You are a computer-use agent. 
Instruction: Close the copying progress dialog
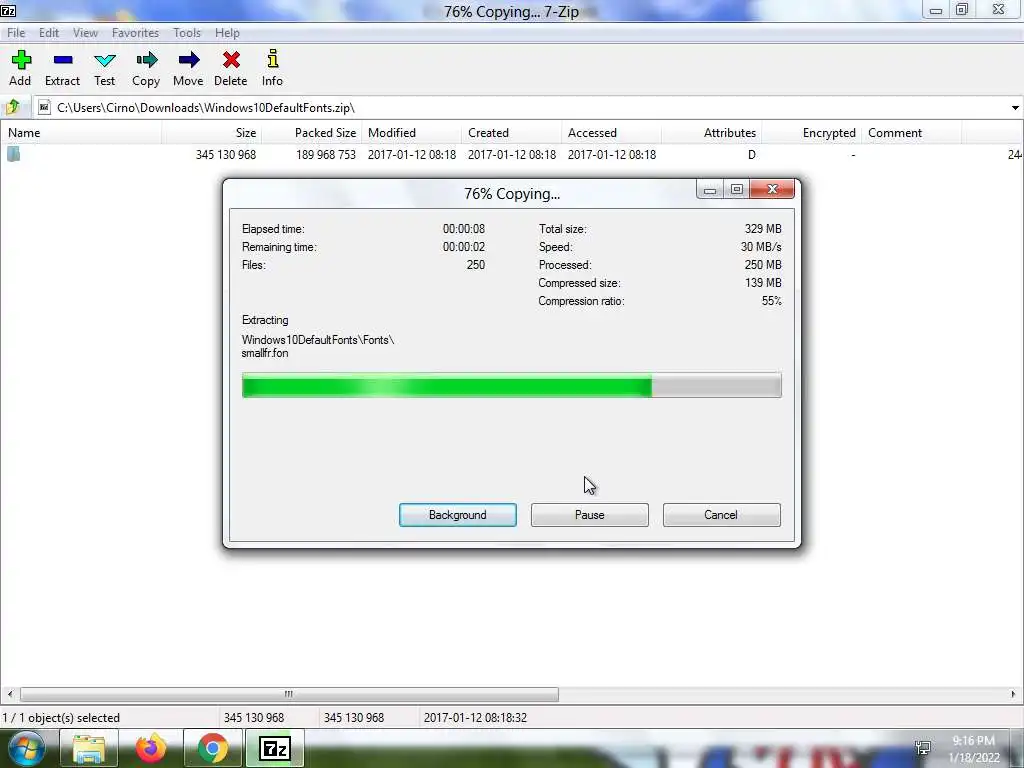click(x=773, y=189)
